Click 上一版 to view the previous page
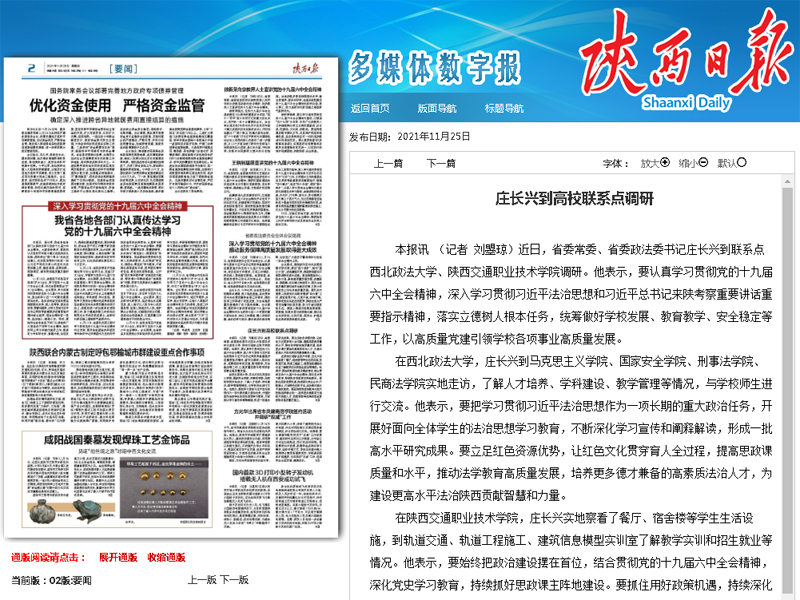This screenshot has height=600, width=800. [202, 579]
